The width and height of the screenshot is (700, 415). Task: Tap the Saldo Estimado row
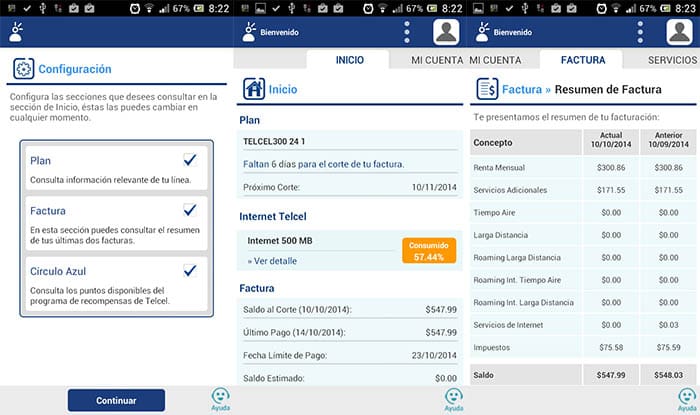click(350, 378)
